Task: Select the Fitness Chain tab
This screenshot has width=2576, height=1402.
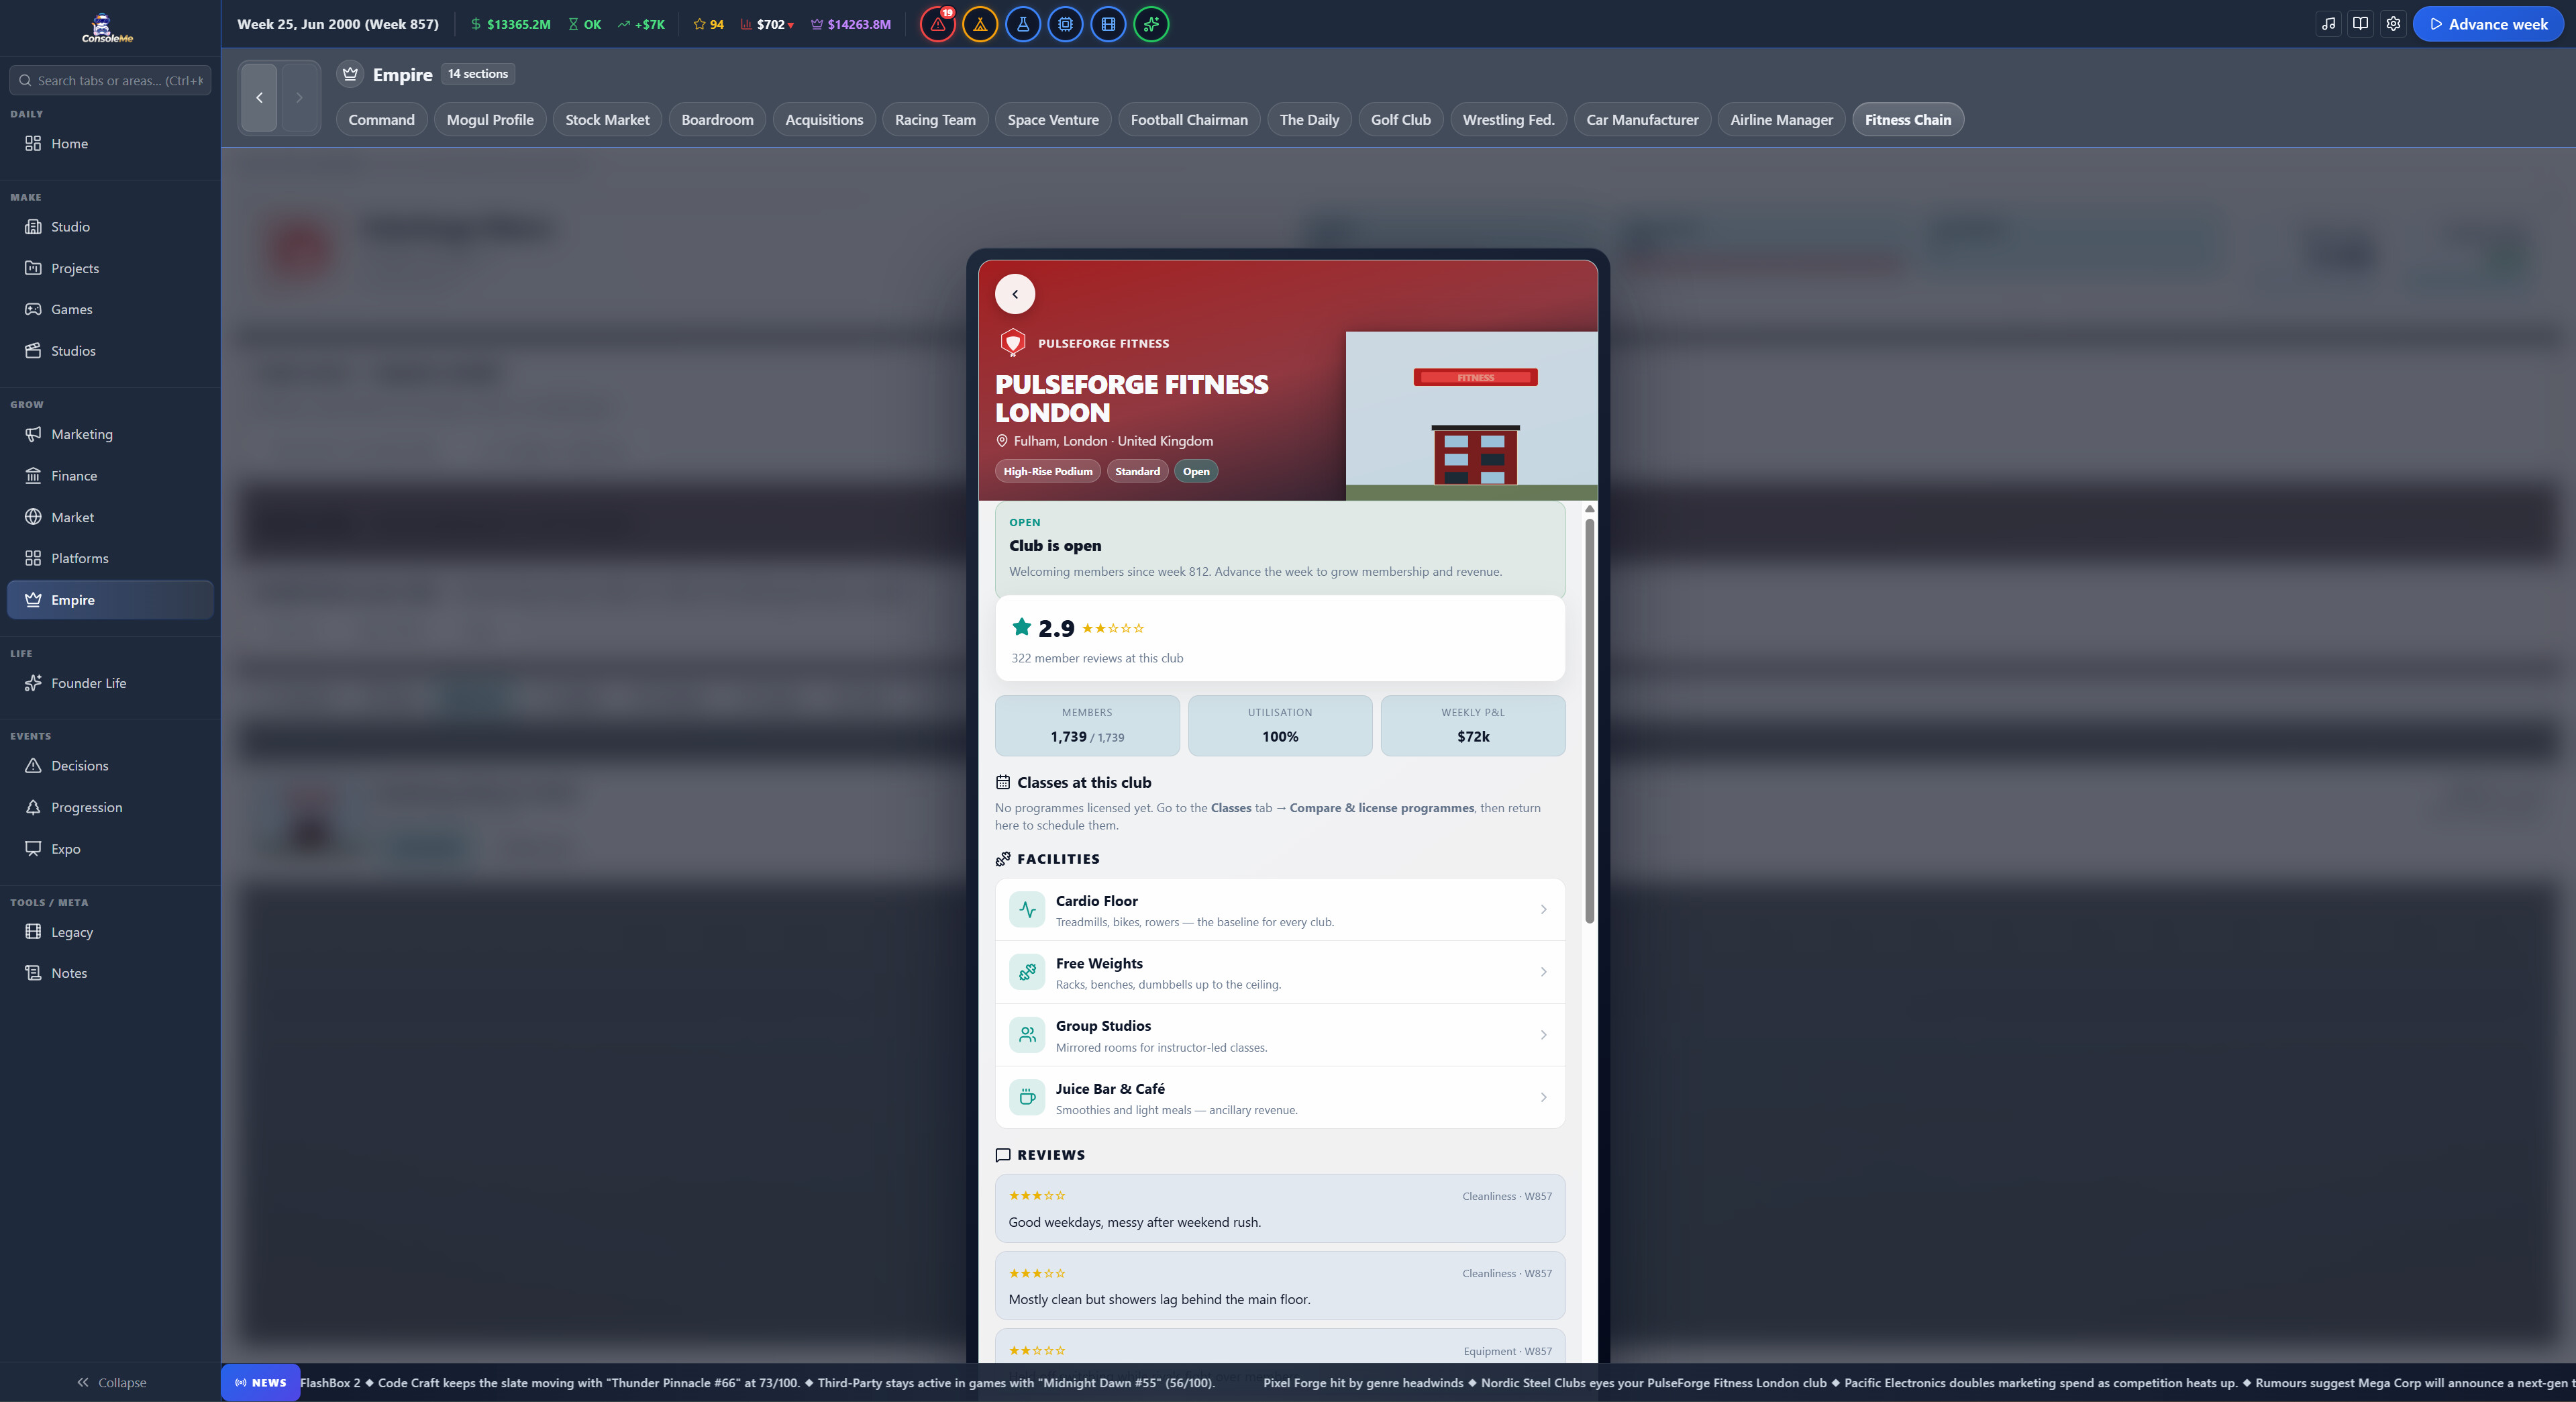Action: point(1908,120)
